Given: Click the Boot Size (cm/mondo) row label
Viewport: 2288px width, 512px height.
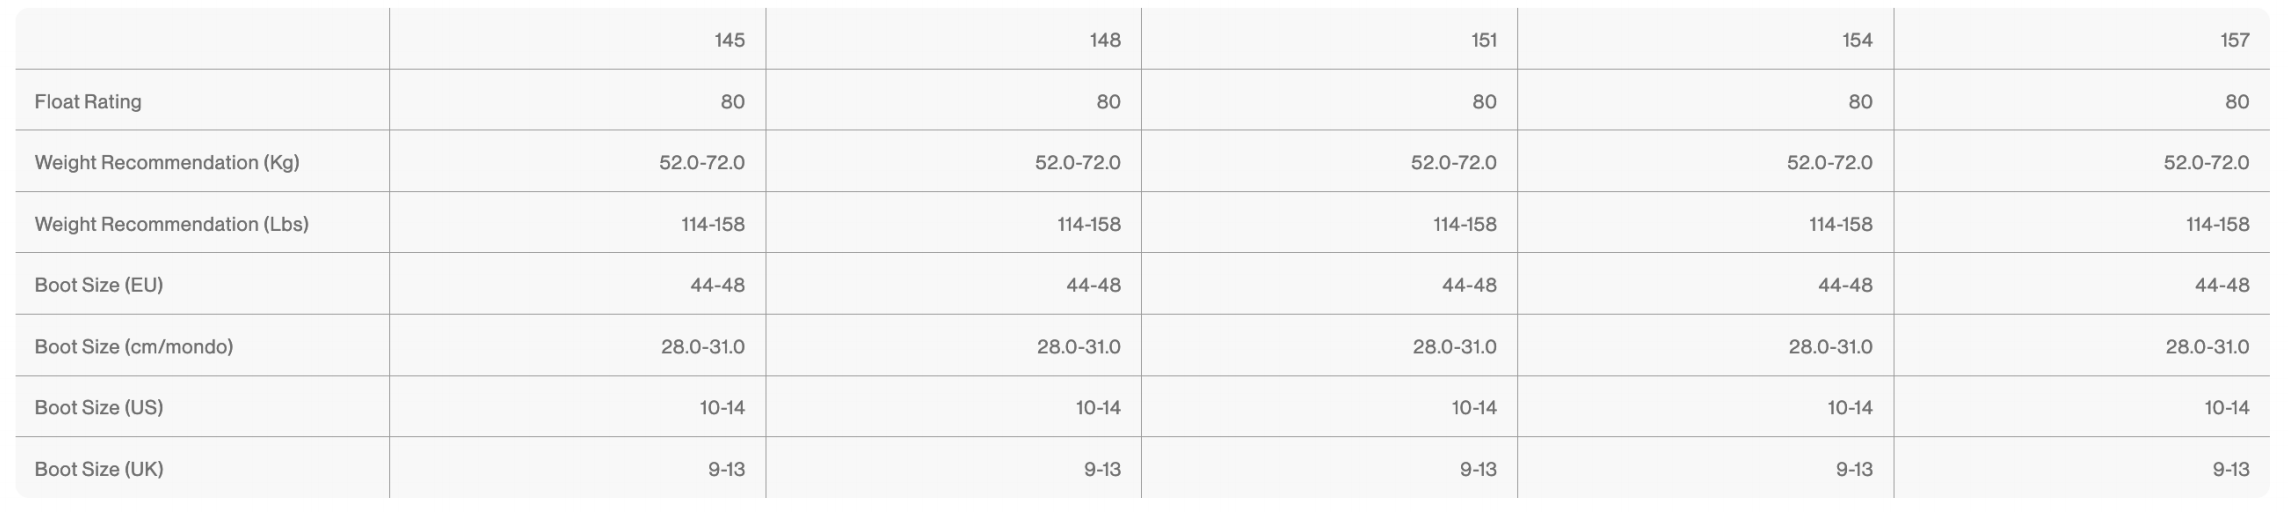Looking at the screenshot, I should pyautogui.click(x=134, y=347).
